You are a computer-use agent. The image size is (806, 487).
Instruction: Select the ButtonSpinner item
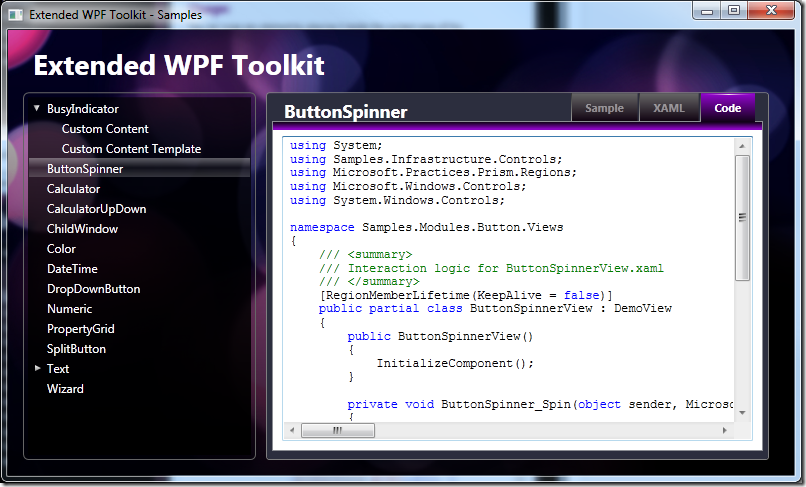pyautogui.click(x=139, y=169)
